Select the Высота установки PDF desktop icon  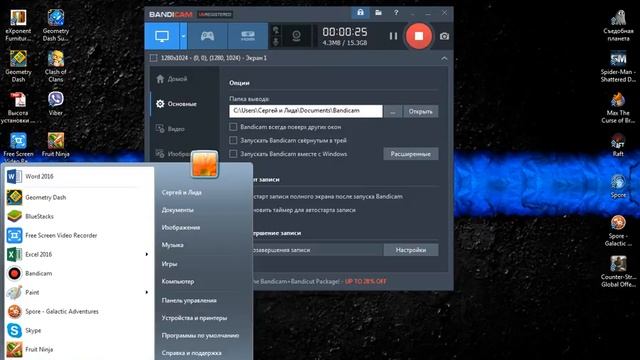point(18,108)
